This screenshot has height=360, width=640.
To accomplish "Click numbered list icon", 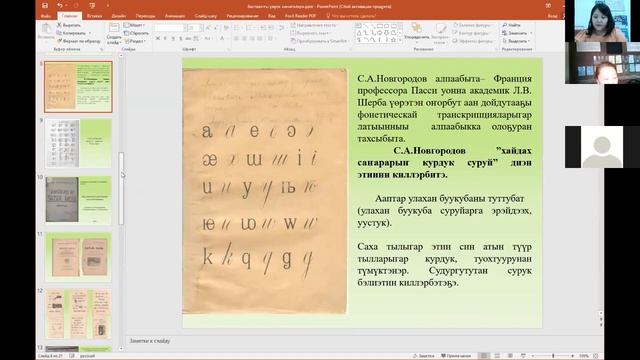I will click(249, 28).
